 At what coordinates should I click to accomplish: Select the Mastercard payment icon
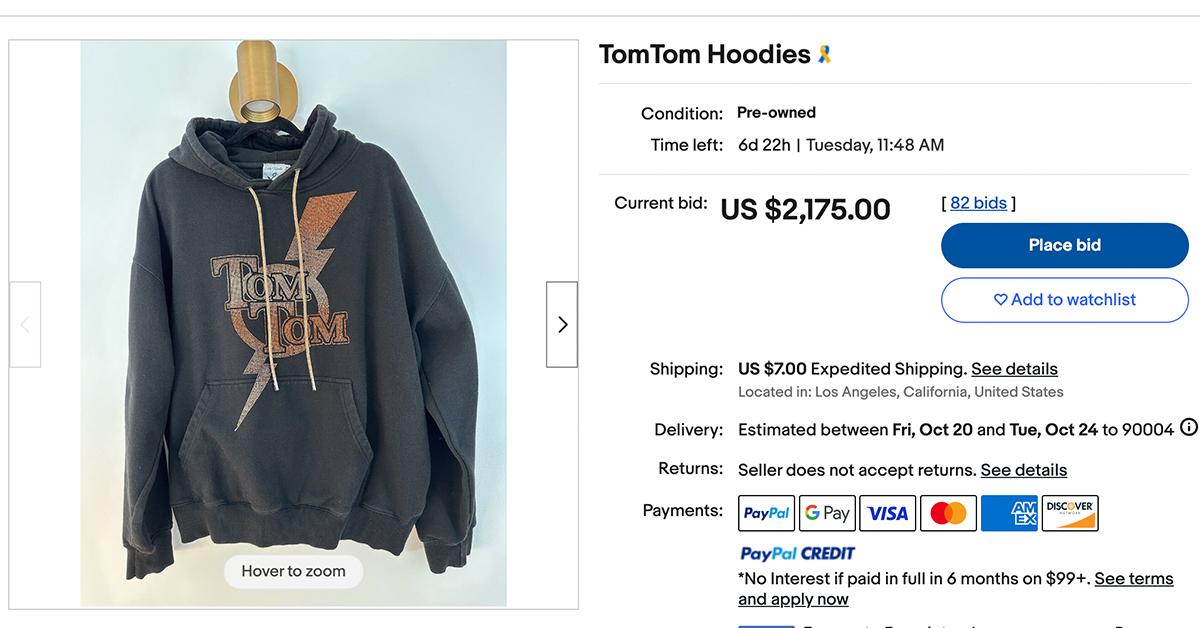pos(948,512)
